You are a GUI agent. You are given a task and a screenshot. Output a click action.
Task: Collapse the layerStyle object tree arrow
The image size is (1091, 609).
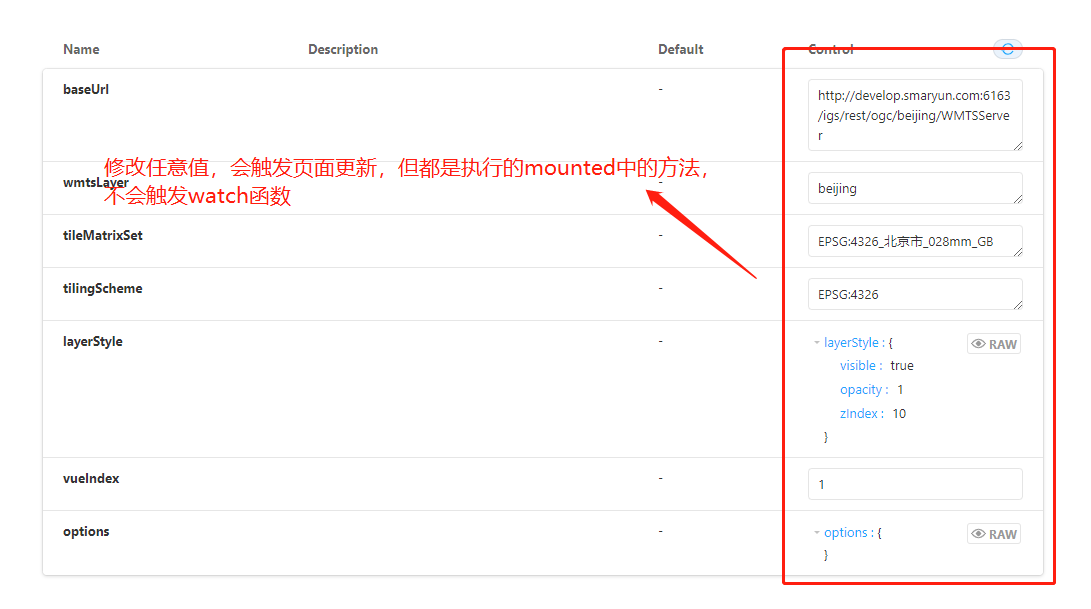coord(817,342)
